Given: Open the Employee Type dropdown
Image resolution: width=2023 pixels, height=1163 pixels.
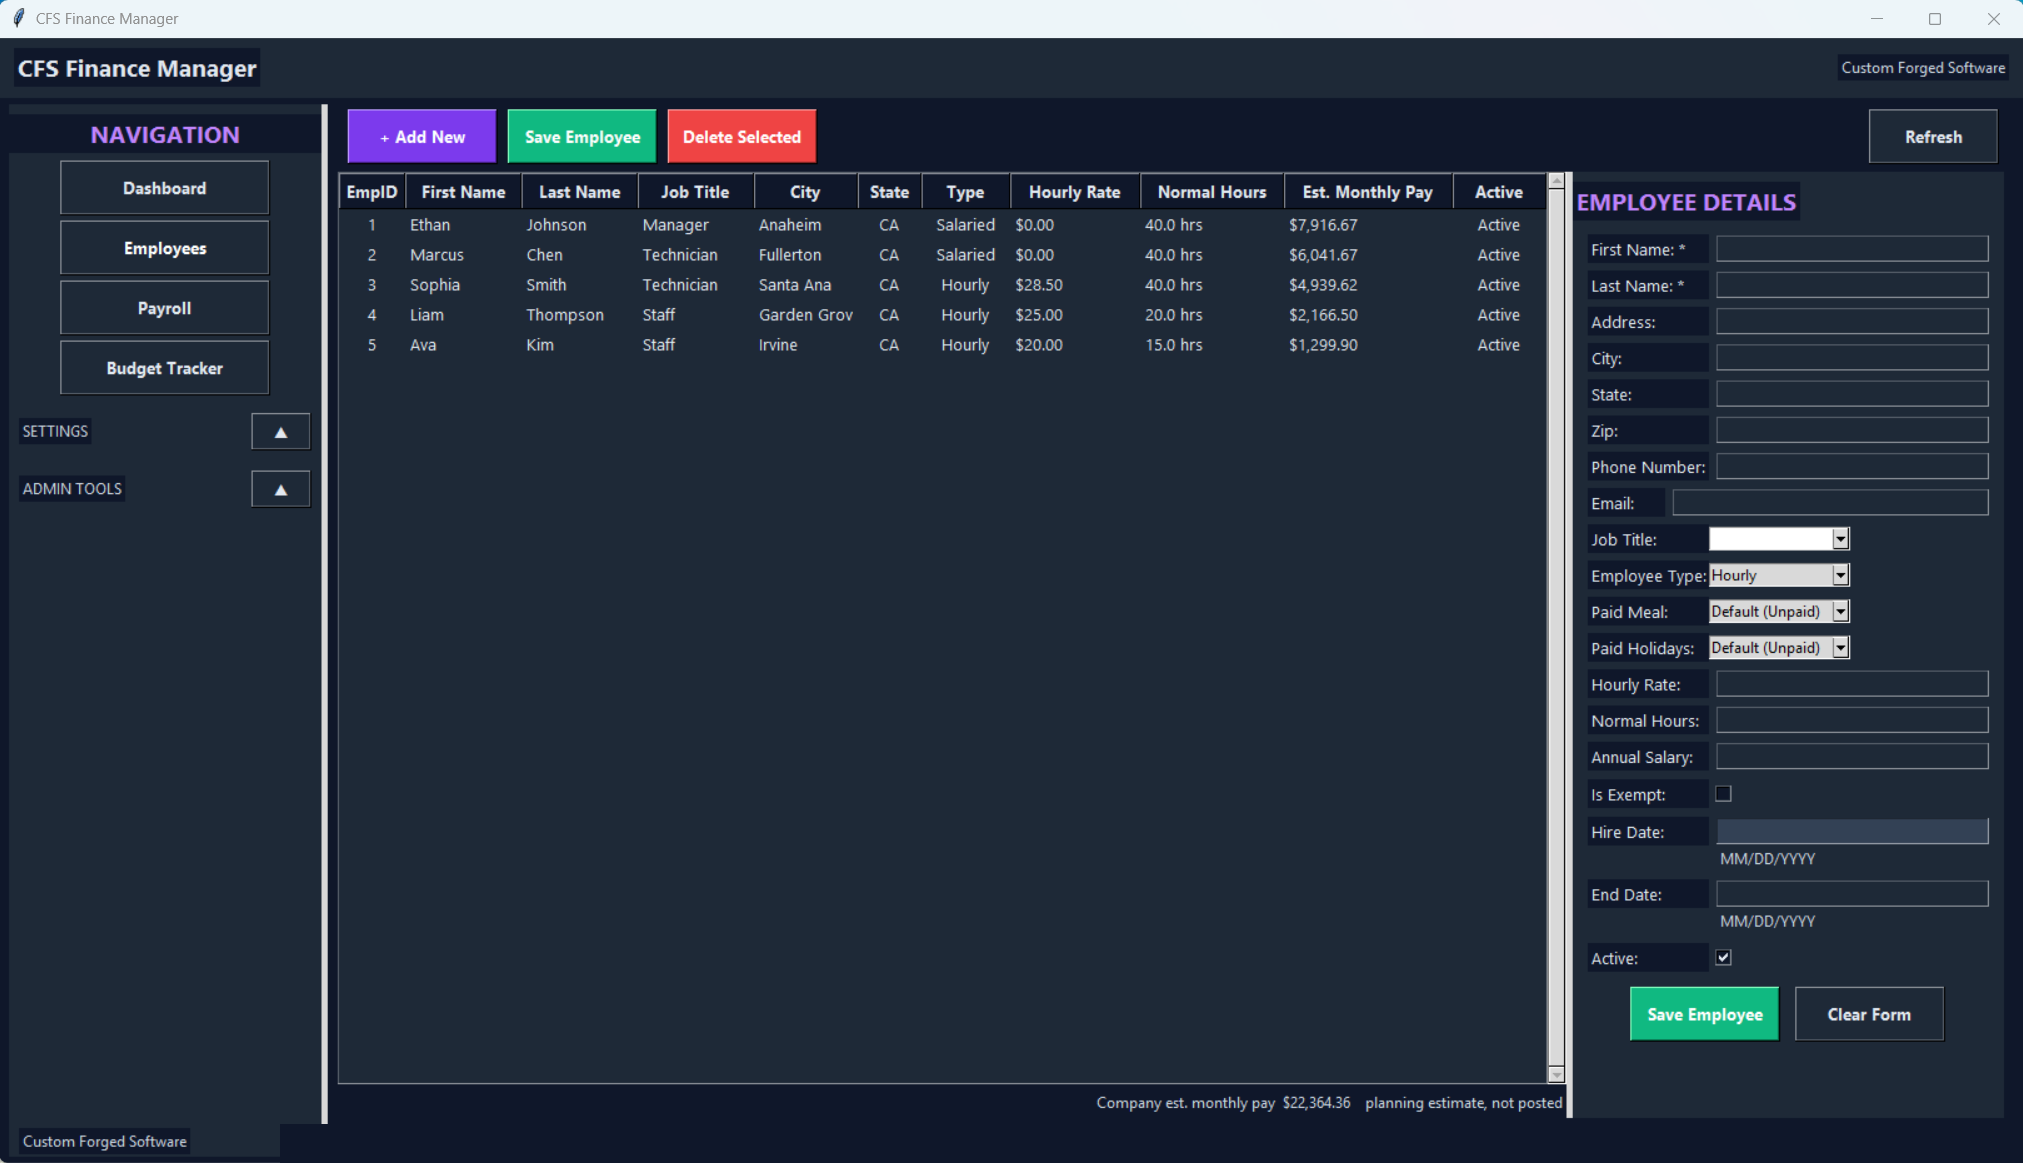Looking at the screenshot, I should click(1840, 575).
